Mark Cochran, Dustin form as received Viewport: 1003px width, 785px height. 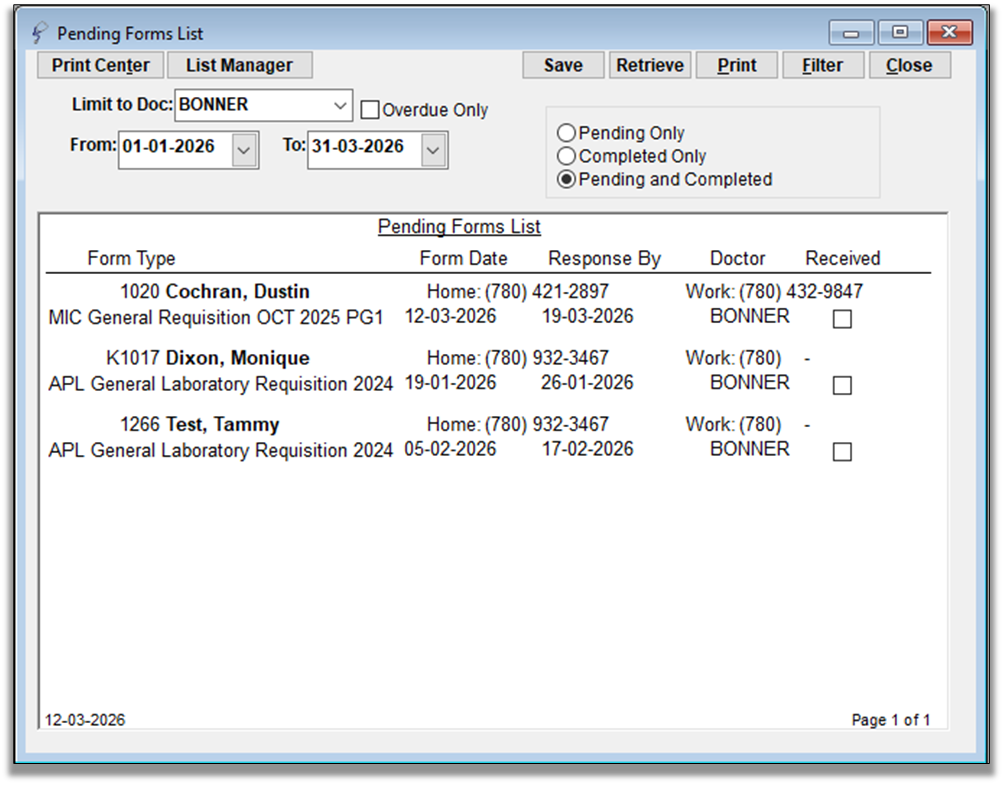pyautogui.click(x=842, y=319)
